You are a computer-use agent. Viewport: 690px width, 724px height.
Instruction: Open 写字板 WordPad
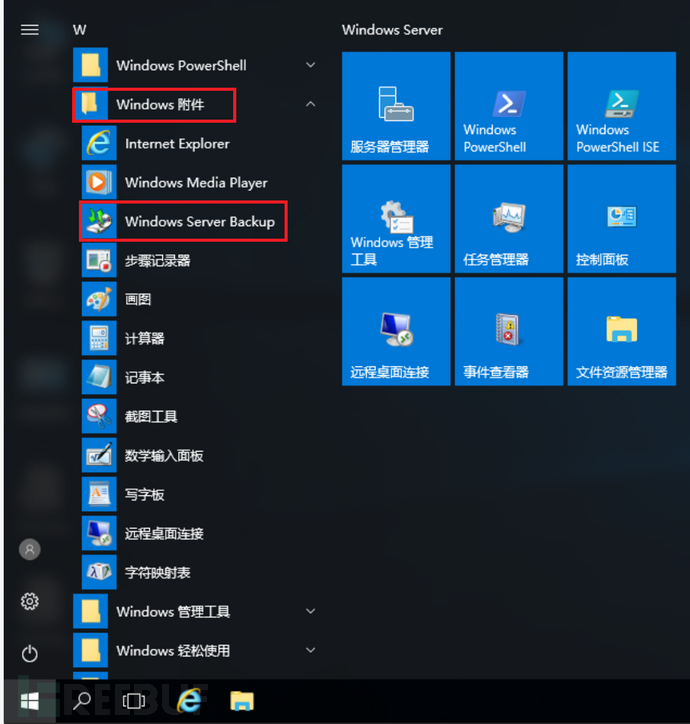pos(199,495)
